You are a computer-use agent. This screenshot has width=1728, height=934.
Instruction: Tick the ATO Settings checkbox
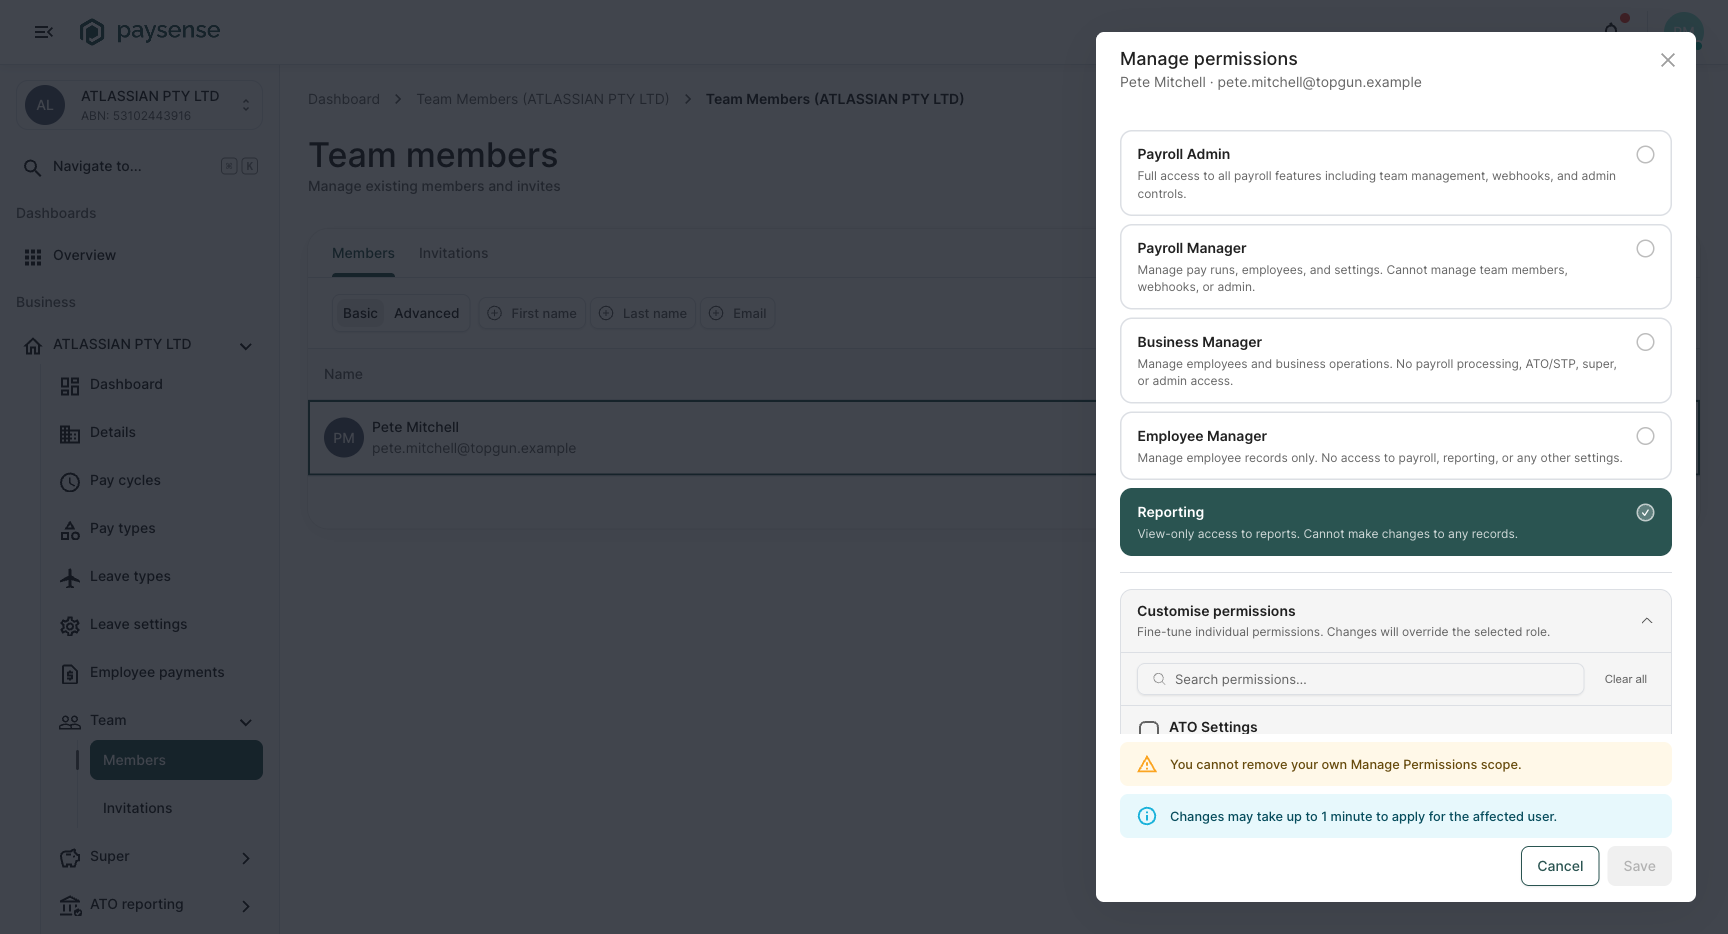pos(1149,729)
